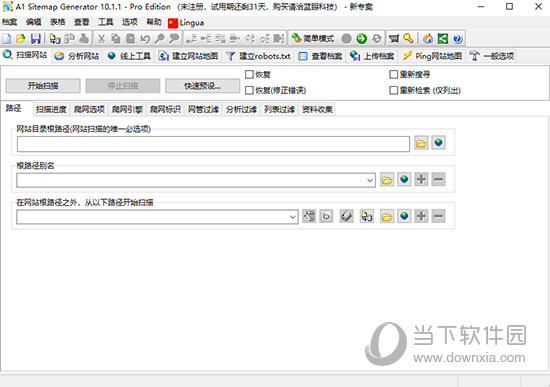Switch to 建立robots.txt tab
550x387 pixels.
(x=258, y=56)
